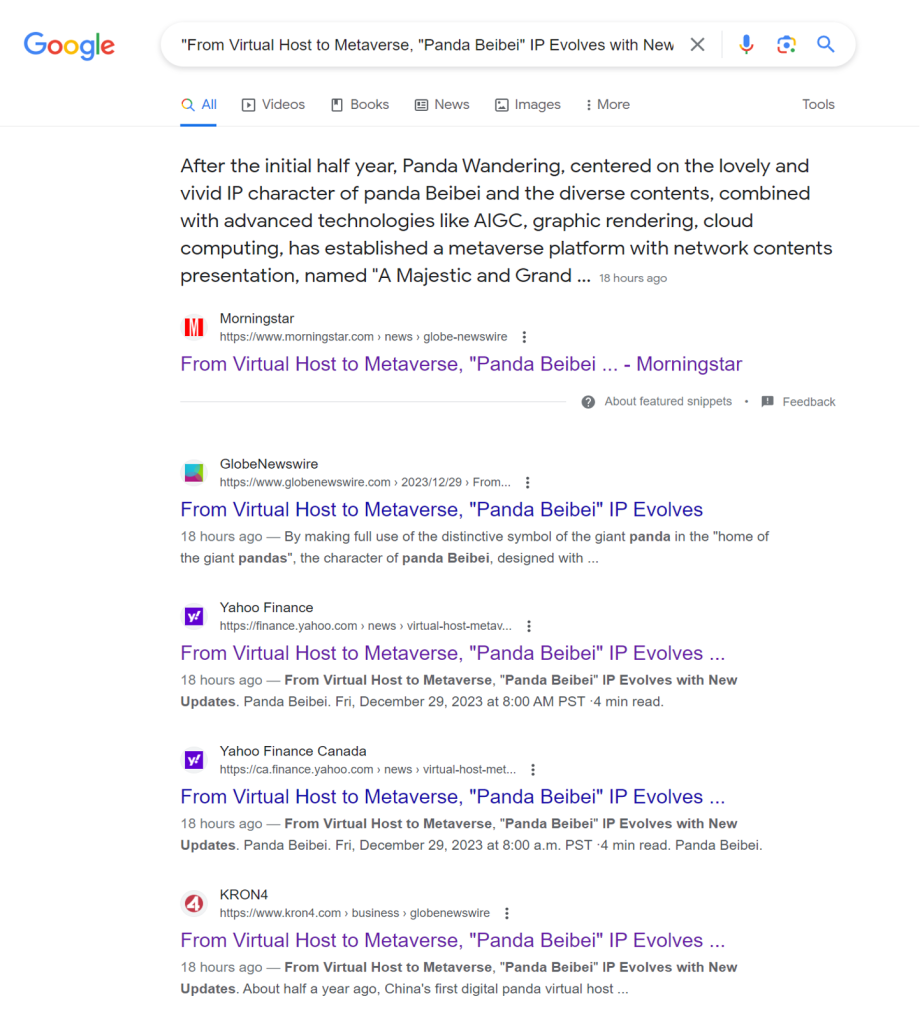Screen dimensions: 920x1024
Task: Open the three-dot options for the GlobeNewswire result
Action: (528, 483)
